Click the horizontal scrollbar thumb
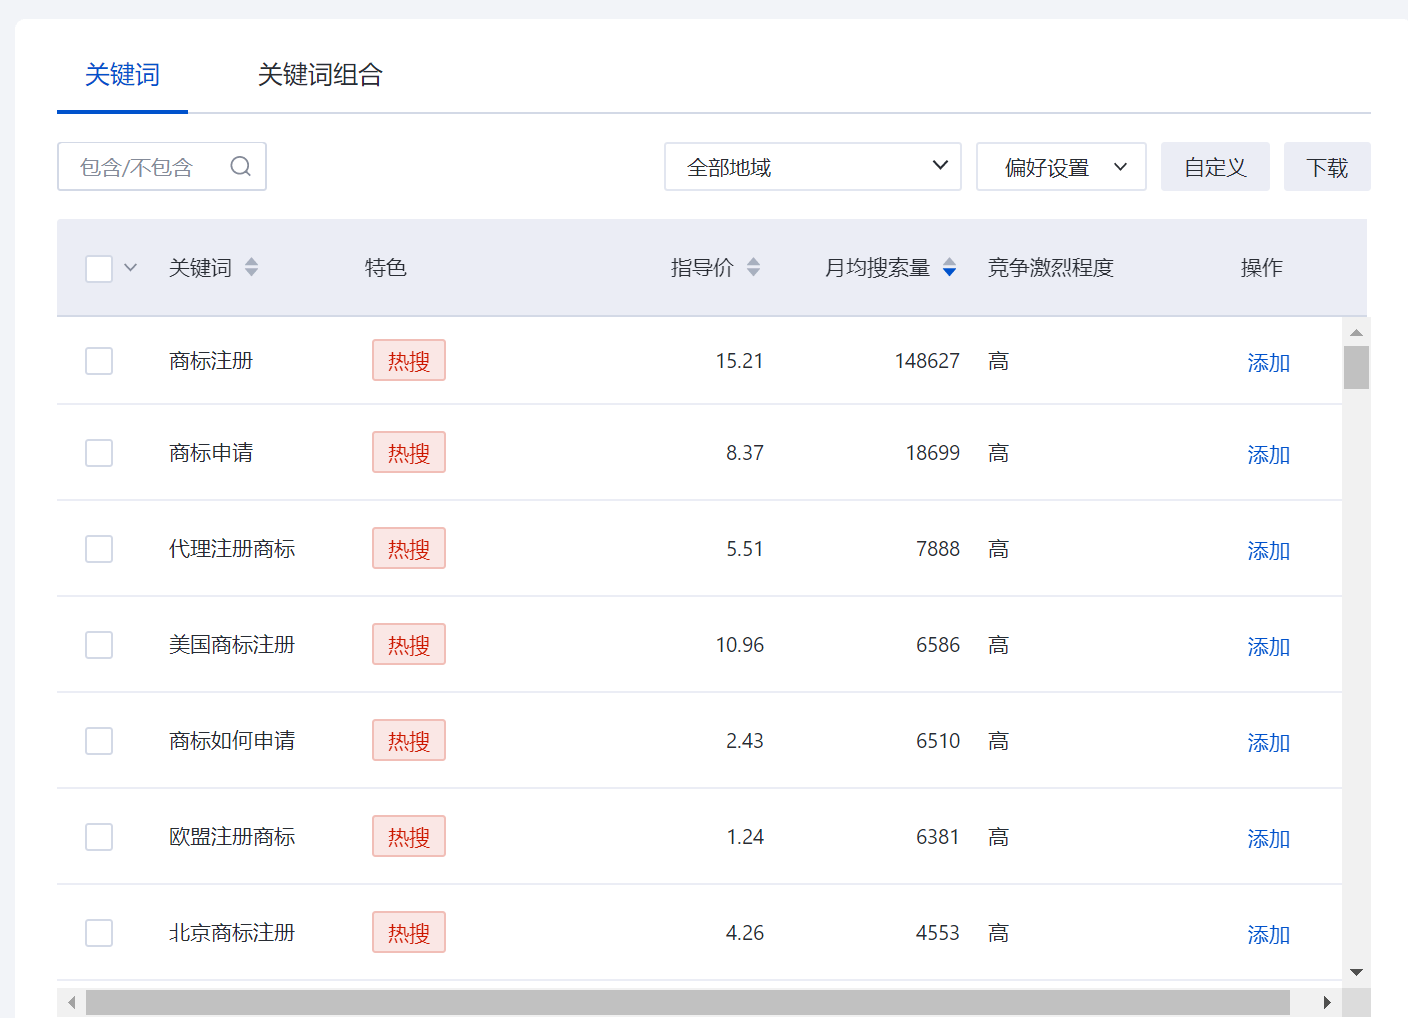Image resolution: width=1408 pixels, height=1018 pixels. [688, 1002]
